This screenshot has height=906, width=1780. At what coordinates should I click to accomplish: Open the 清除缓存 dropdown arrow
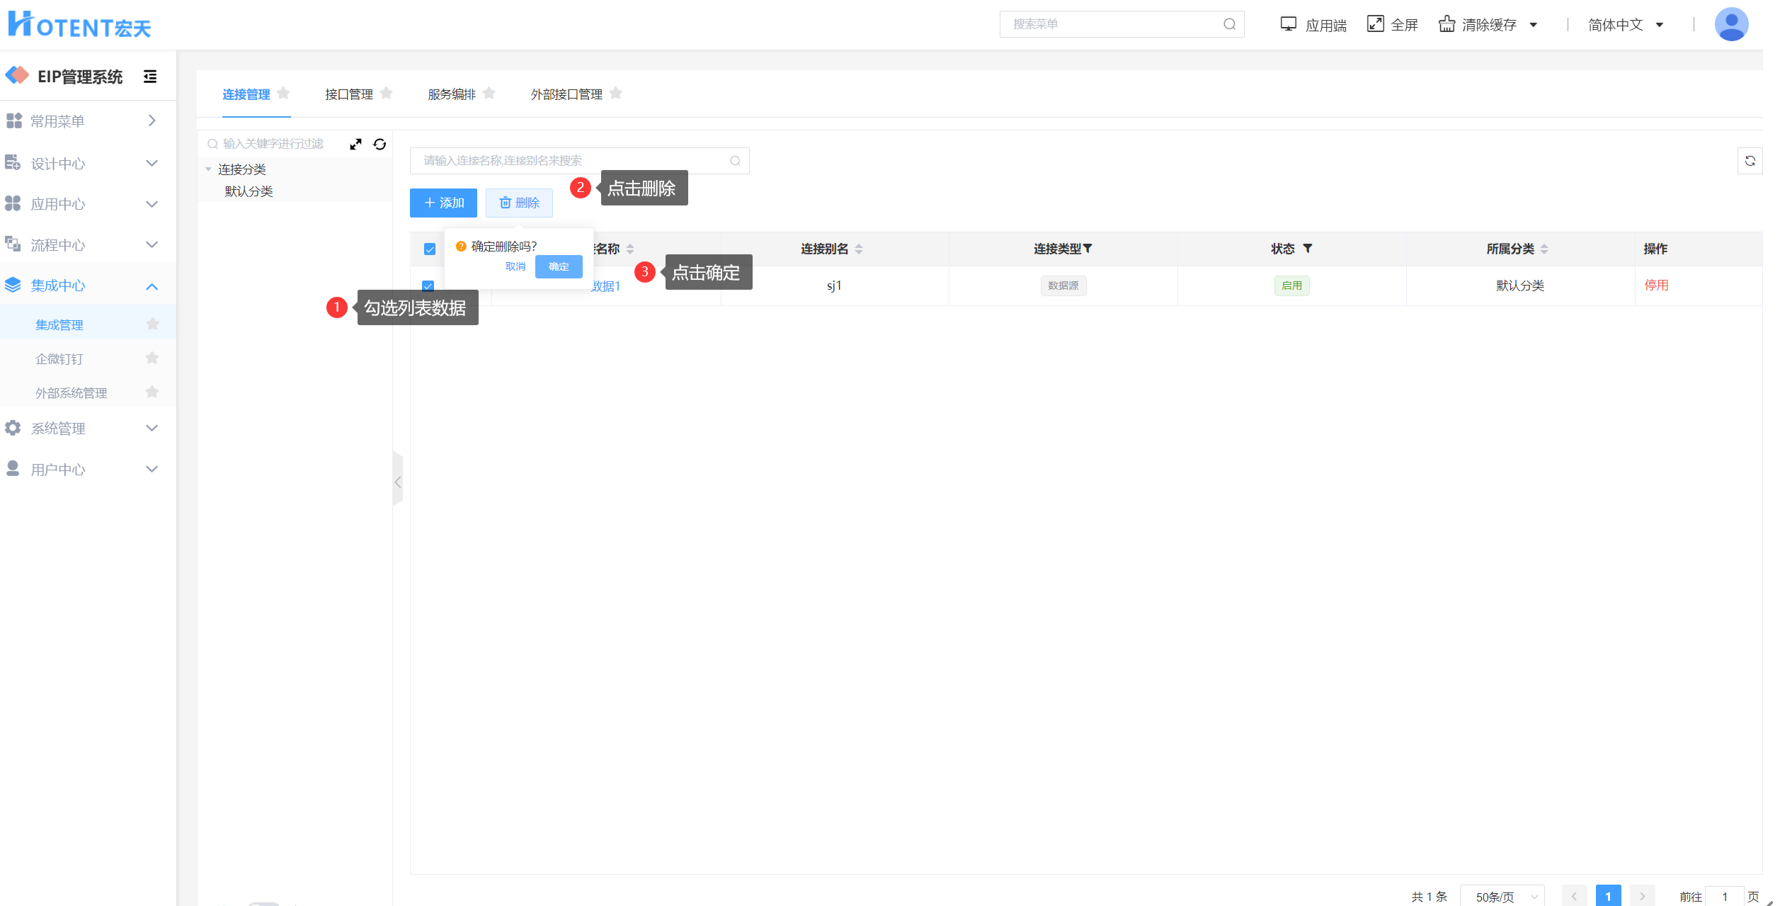pos(1533,25)
